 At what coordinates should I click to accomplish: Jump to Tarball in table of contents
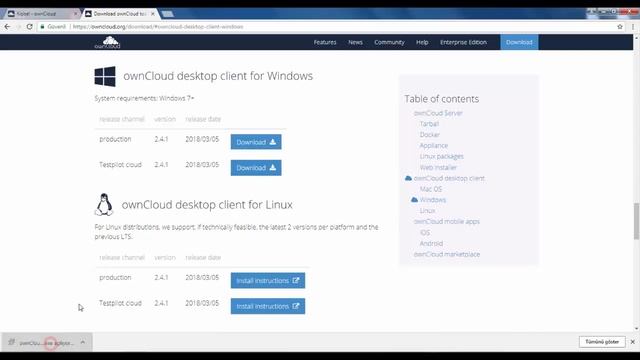[x=429, y=124]
